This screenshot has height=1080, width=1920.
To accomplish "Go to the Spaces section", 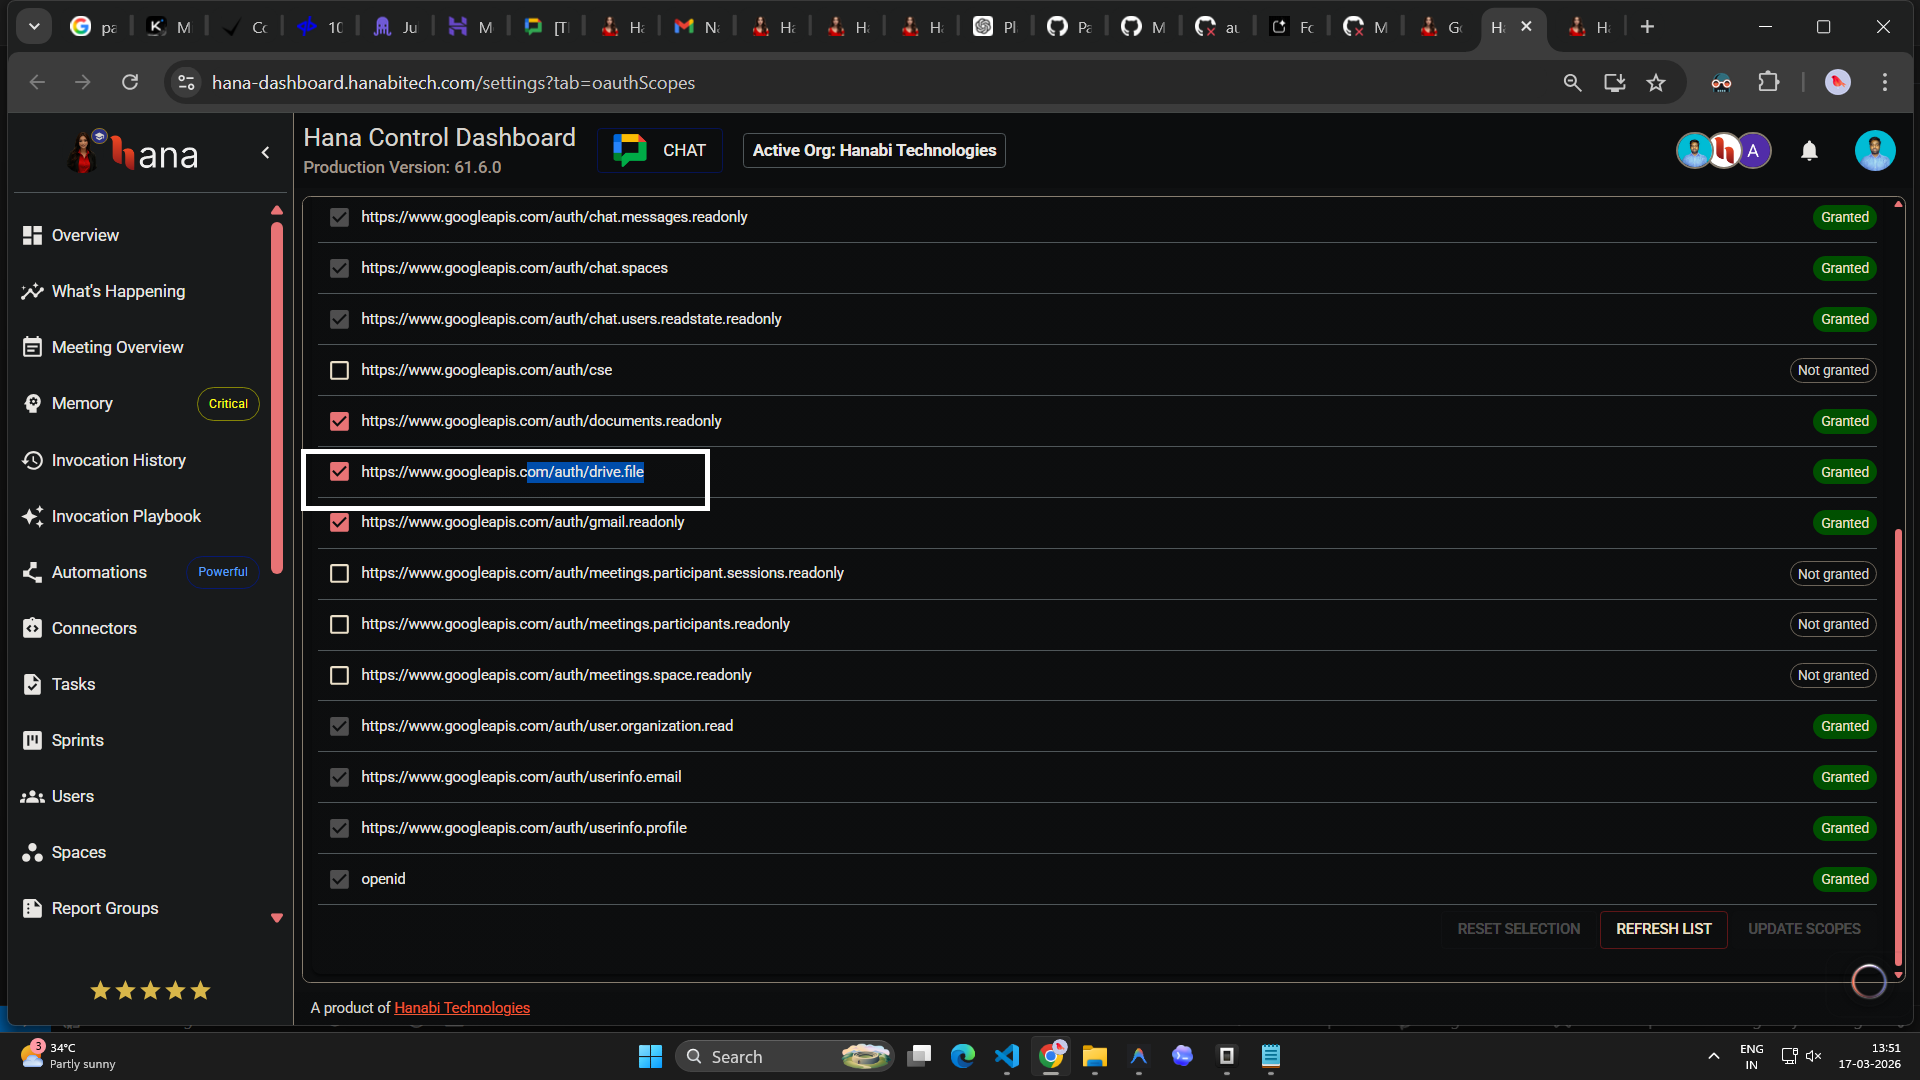I will click(x=78, y=852).
